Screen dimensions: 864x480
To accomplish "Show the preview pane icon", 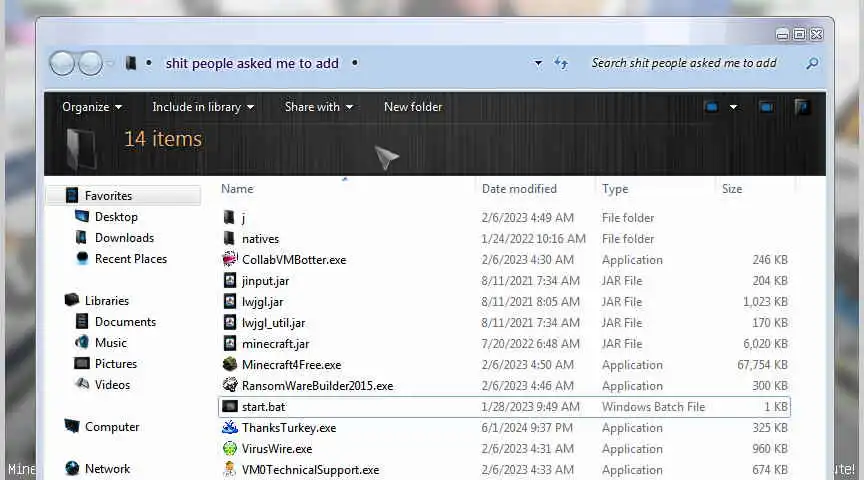I will point(766,107).
